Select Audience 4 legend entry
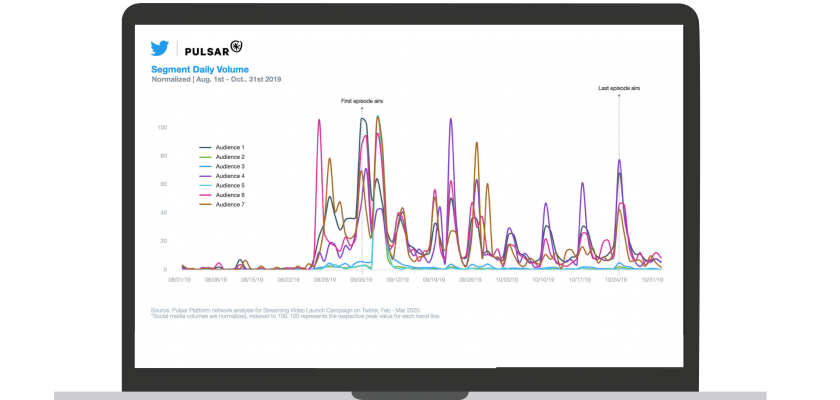 [230, 176]
